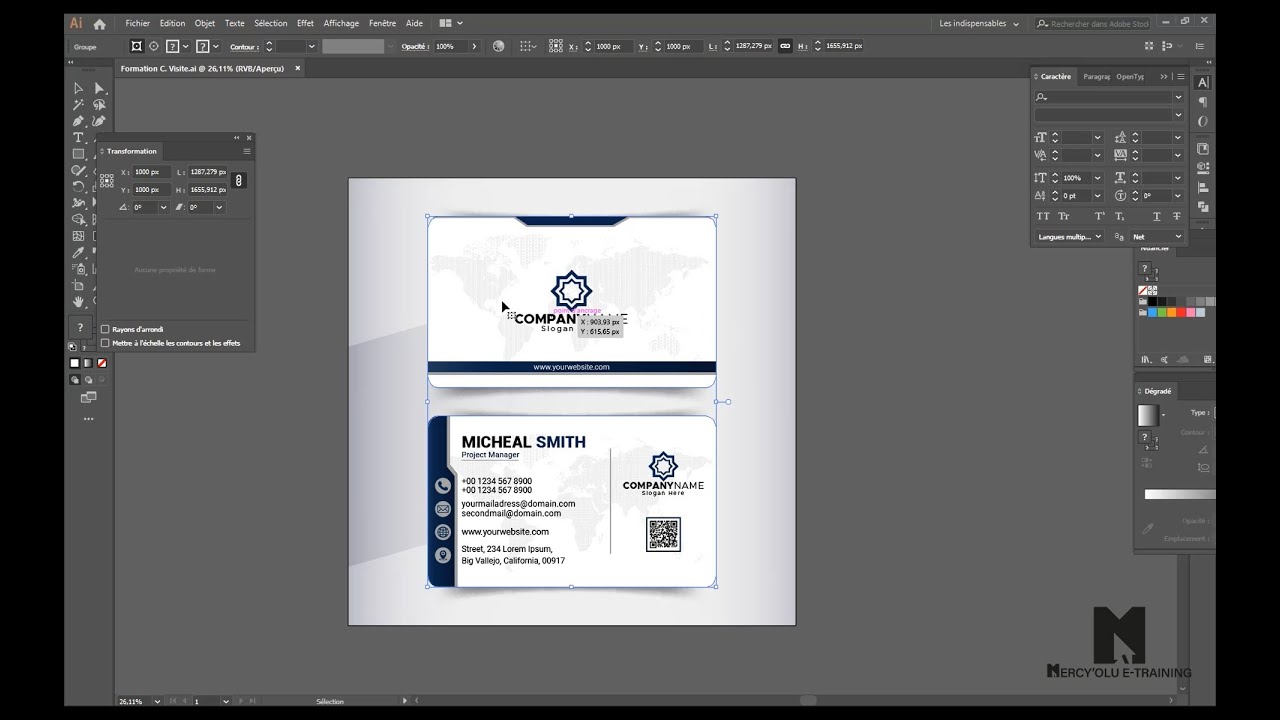Click the reference point grid in Transformation panel

click(x=106, y=181)
